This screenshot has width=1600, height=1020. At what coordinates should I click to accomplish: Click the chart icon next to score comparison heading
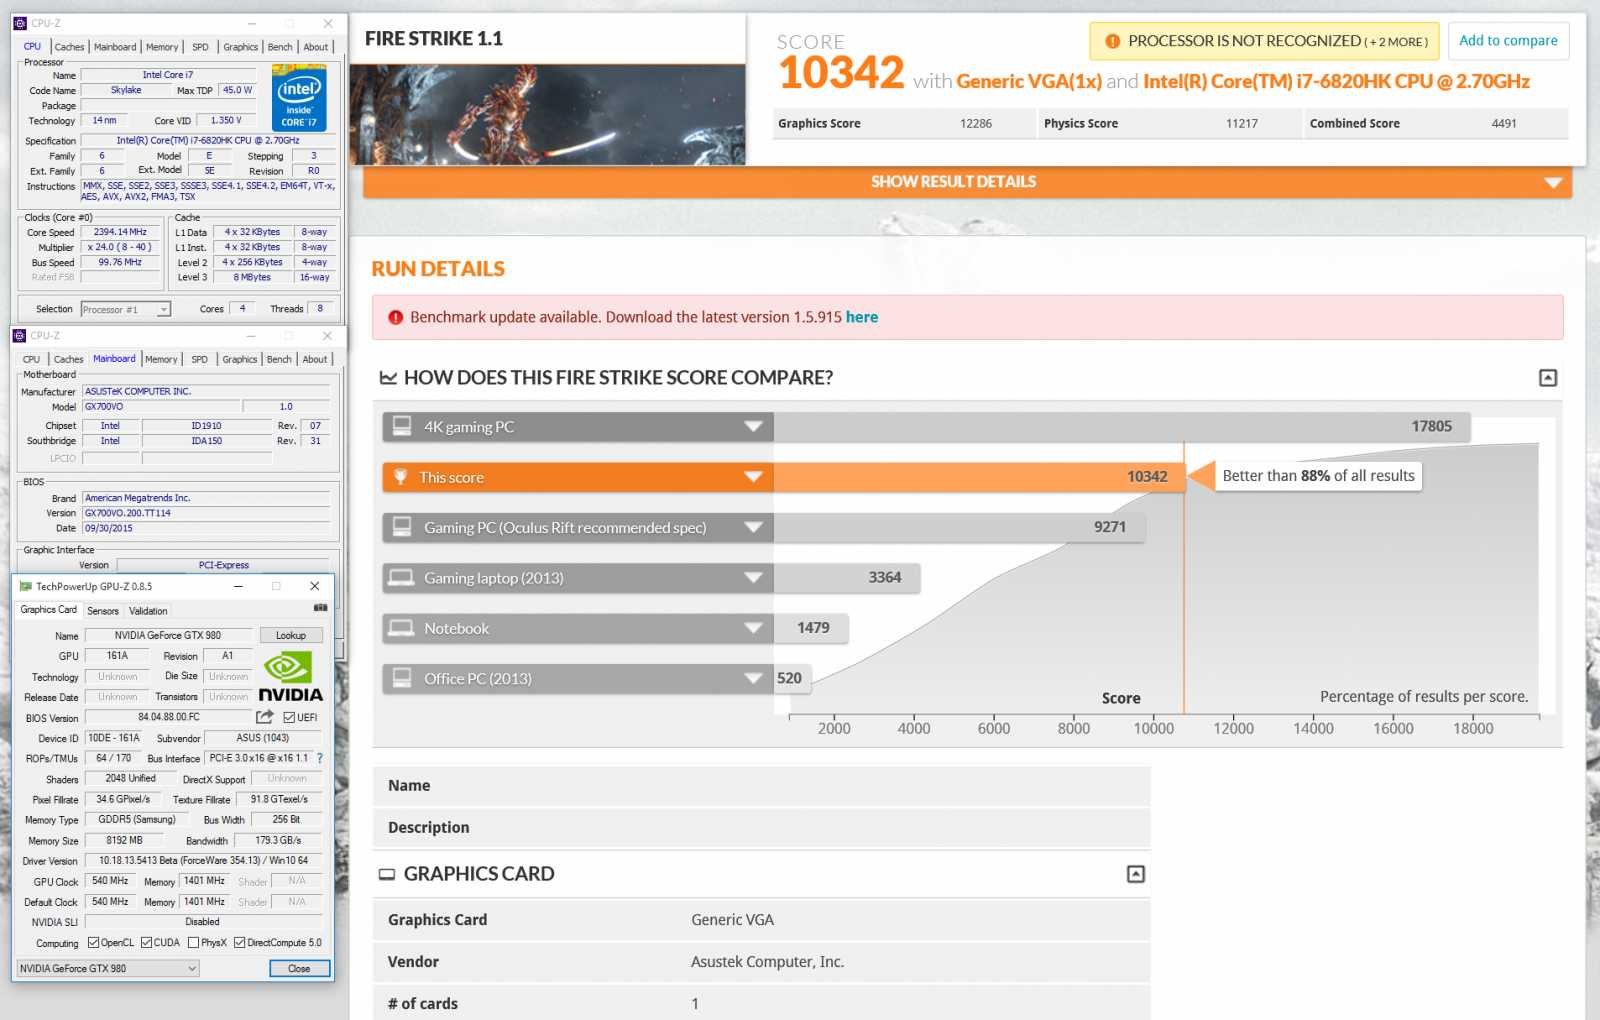388,378
